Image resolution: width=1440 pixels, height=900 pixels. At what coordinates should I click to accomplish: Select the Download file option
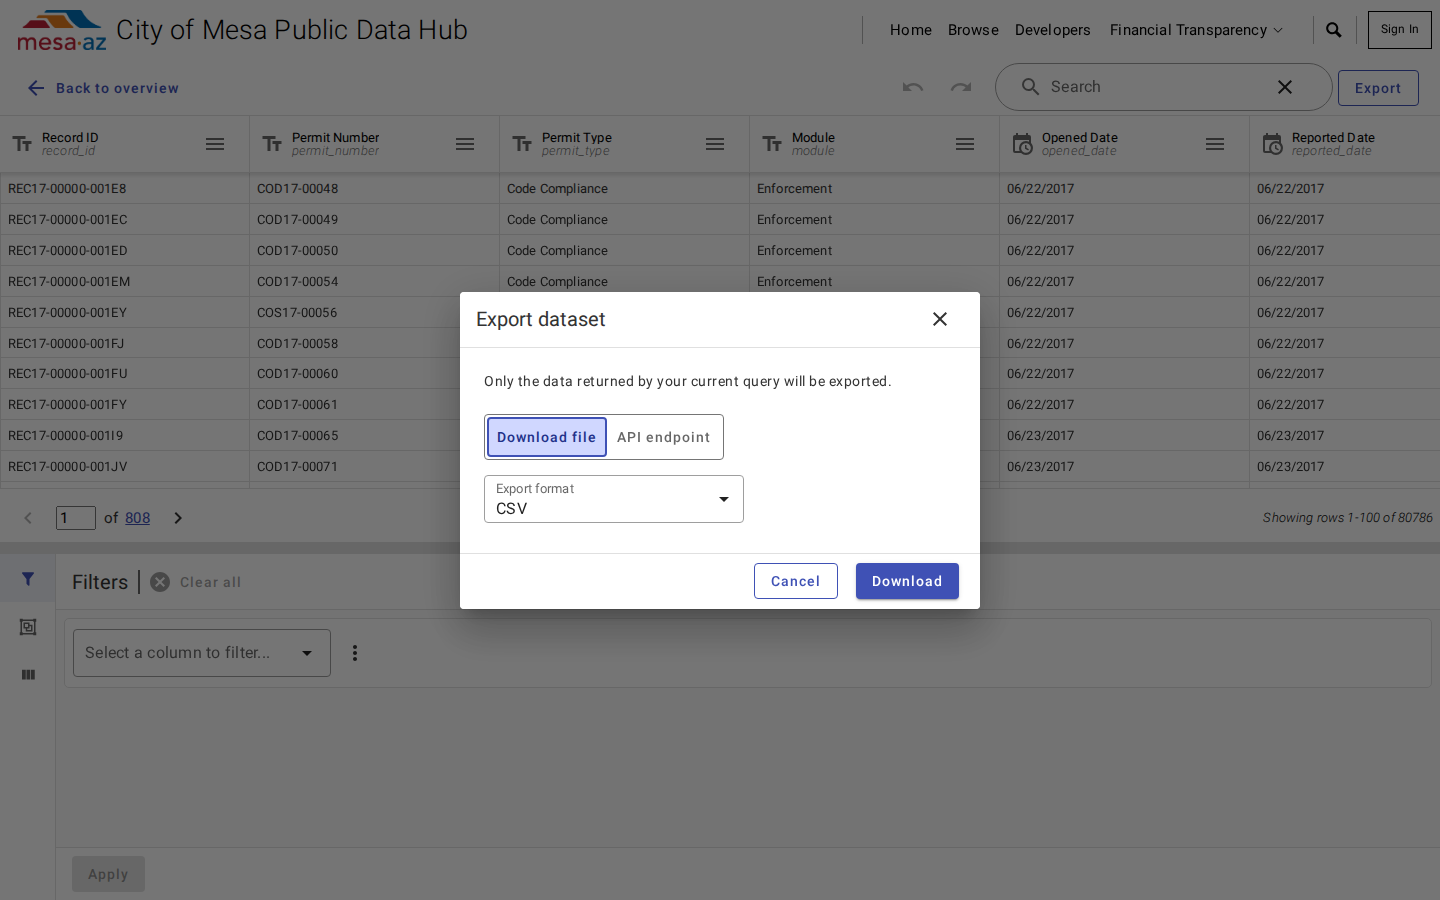[x=547, y=437]
